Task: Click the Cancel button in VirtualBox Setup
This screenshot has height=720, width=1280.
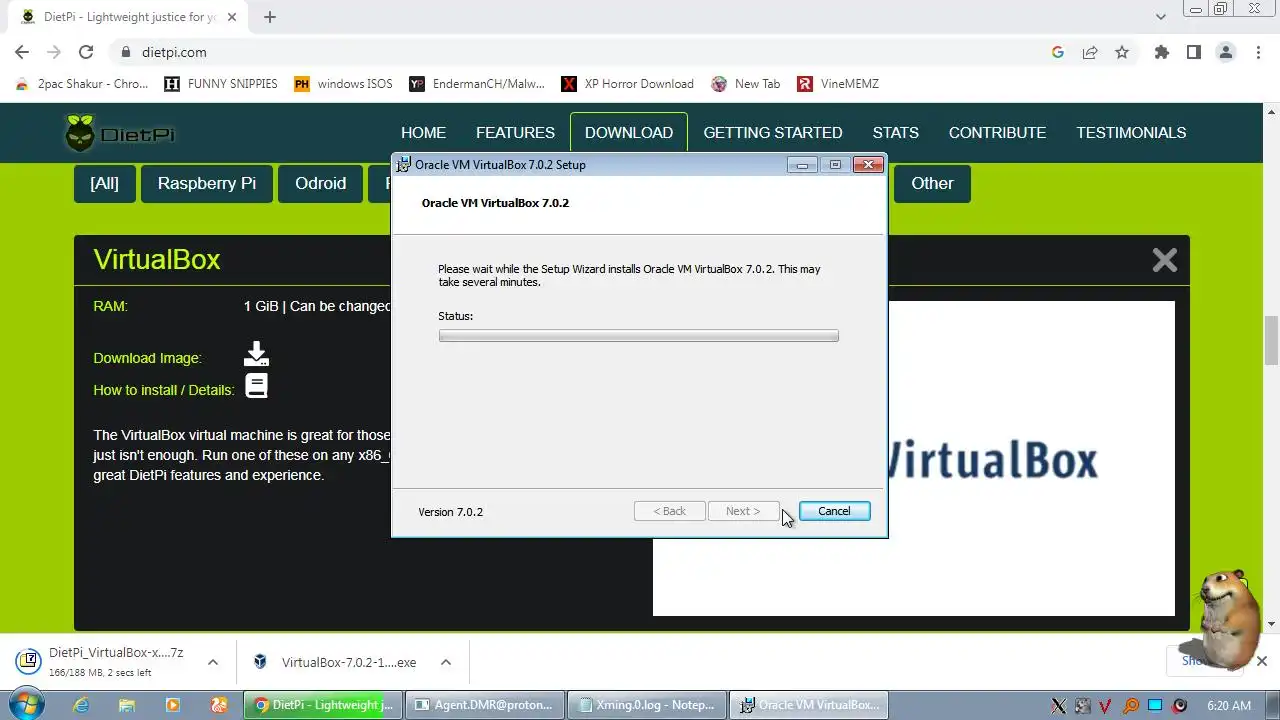Action: click(x=834, y=511)
